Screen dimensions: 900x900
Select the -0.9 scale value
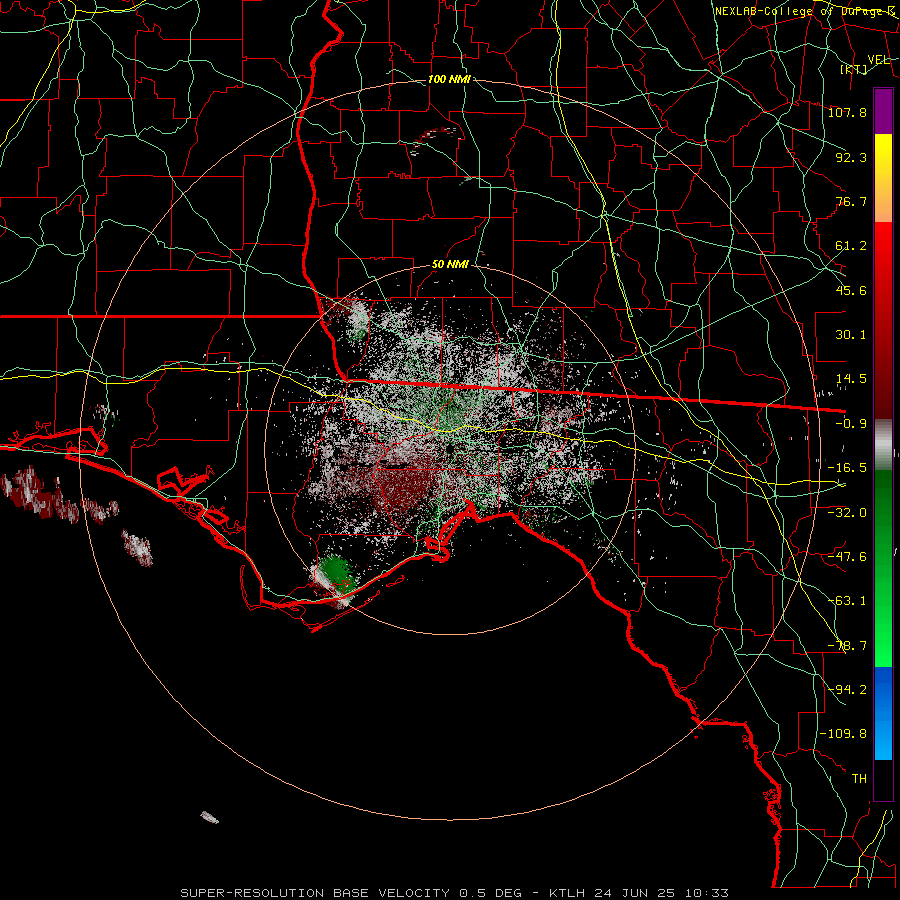point(851,424)
